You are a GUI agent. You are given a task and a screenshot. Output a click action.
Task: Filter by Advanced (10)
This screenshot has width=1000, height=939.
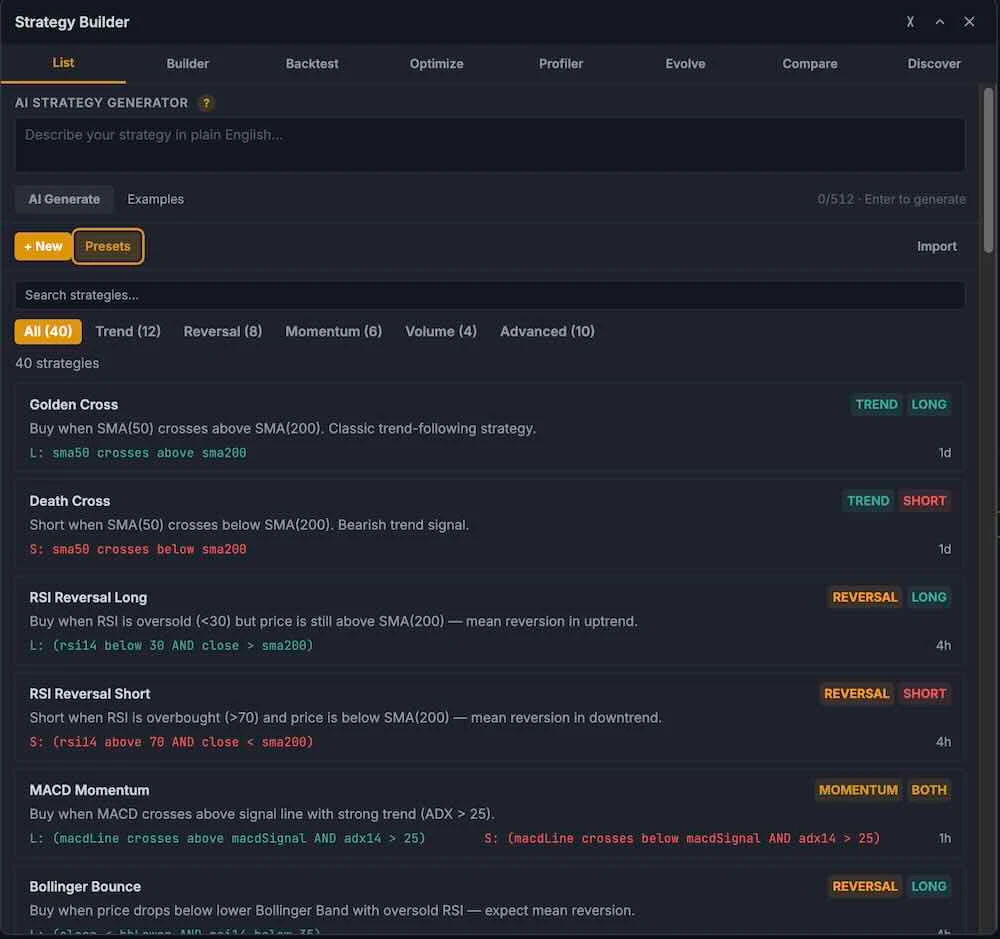tap(547, 331)
